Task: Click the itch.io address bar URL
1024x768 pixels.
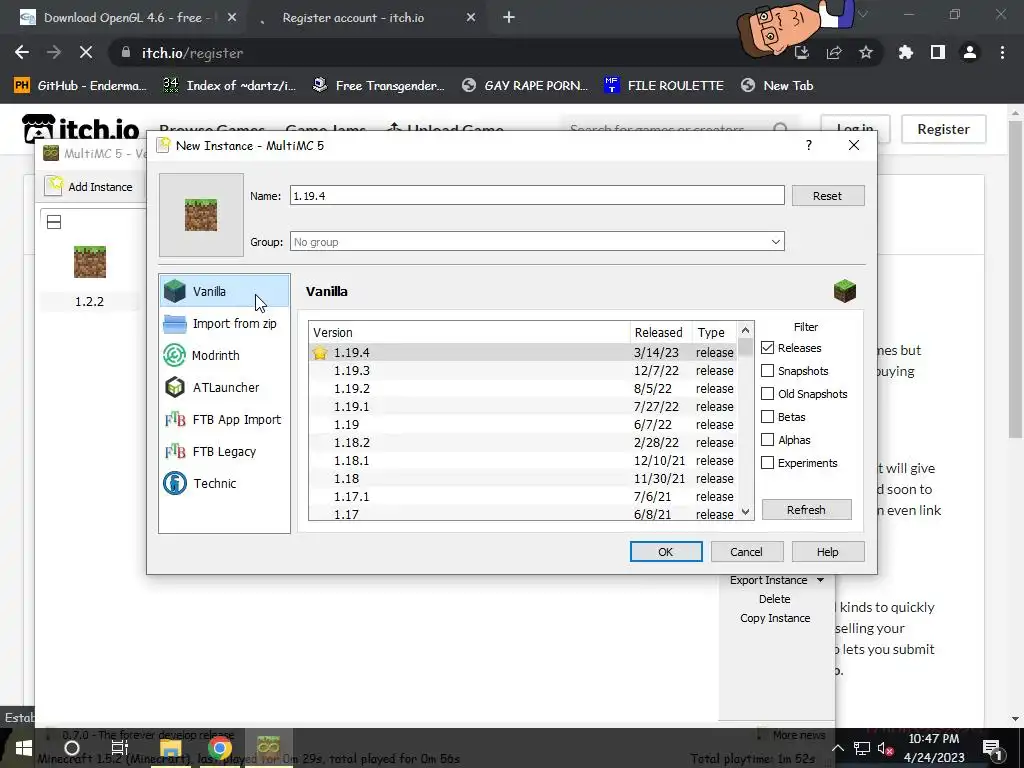Action: pyautogui.click(x=192, y=53)
